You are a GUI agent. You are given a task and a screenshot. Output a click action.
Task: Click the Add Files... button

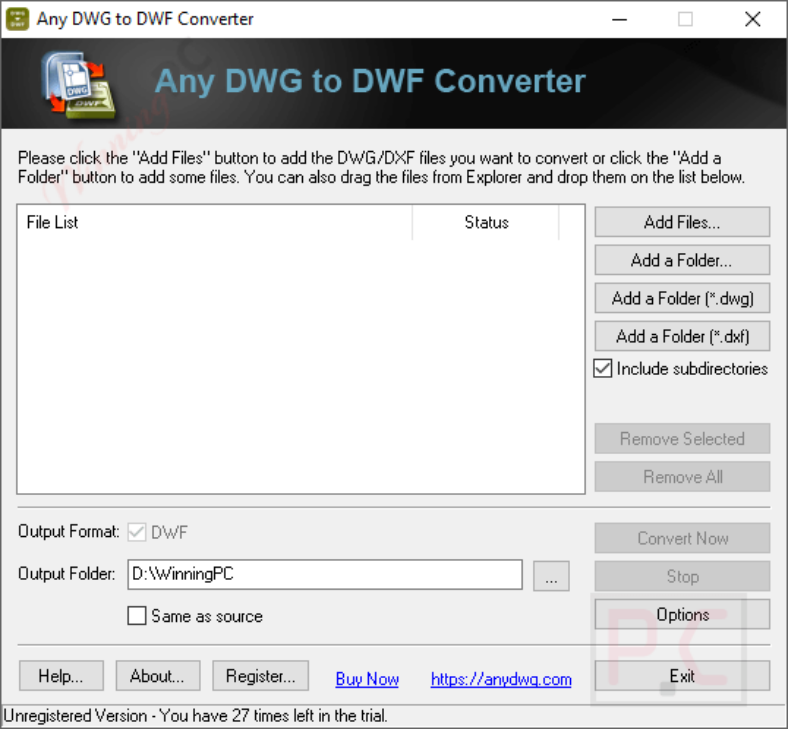click(x=682, y=222)
